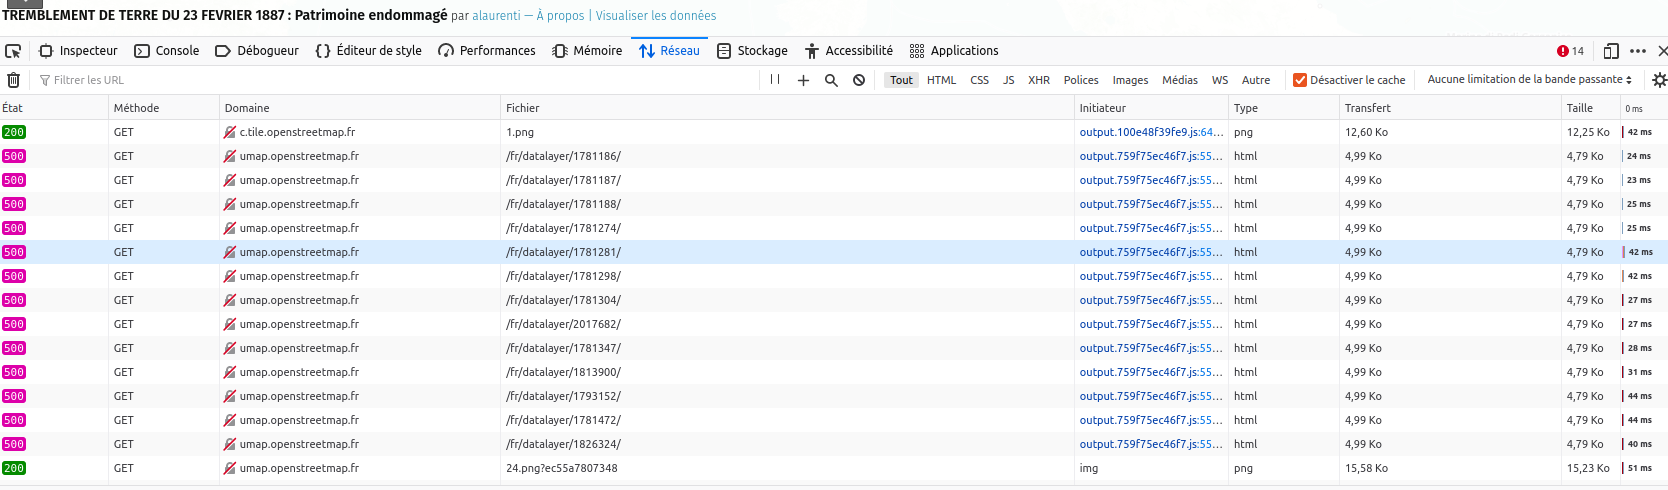Select request /fr/datalayer/1781186/
Viewport: 1668px width, 490px height.
click(834, 156)
